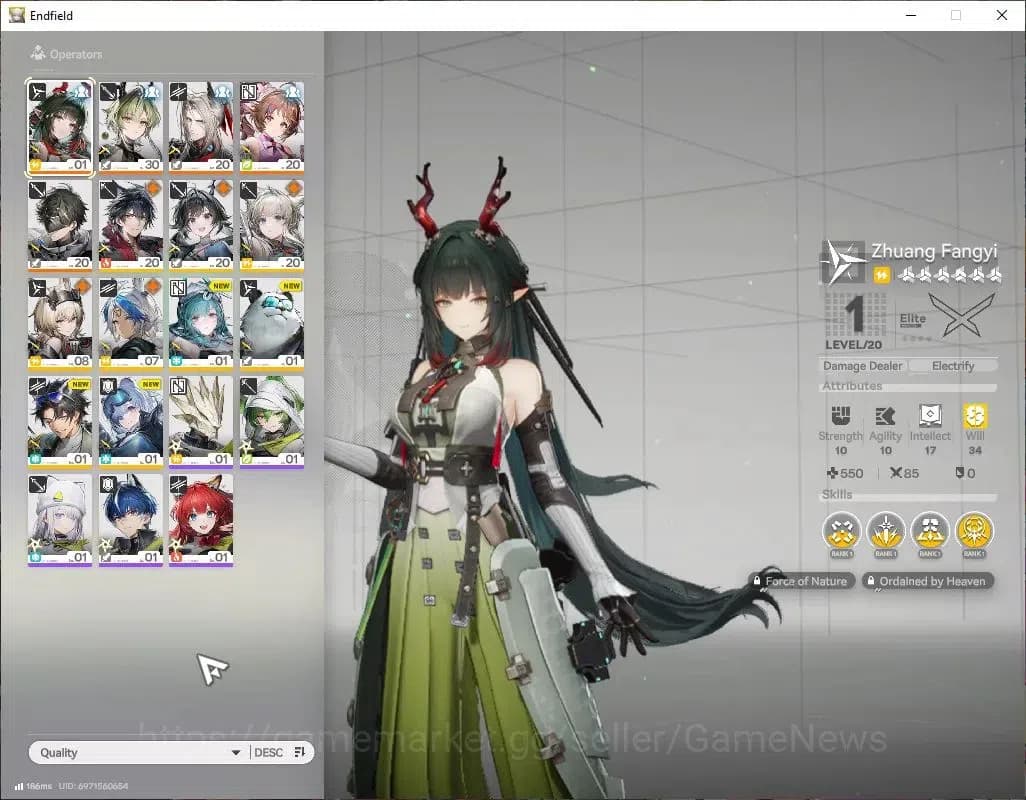The image size is (1026, 800).
Task: Pick the red-haired operator card
Action: point(201,520)
